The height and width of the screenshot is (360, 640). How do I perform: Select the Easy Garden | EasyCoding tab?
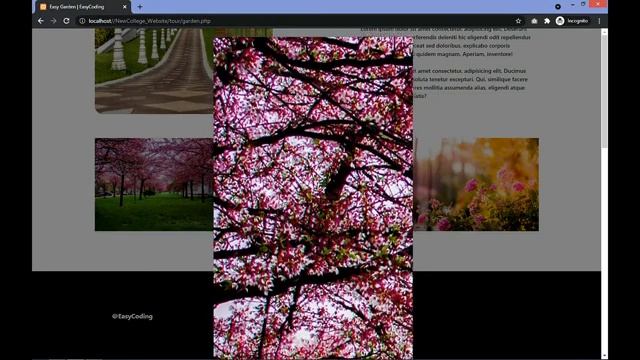83,7
